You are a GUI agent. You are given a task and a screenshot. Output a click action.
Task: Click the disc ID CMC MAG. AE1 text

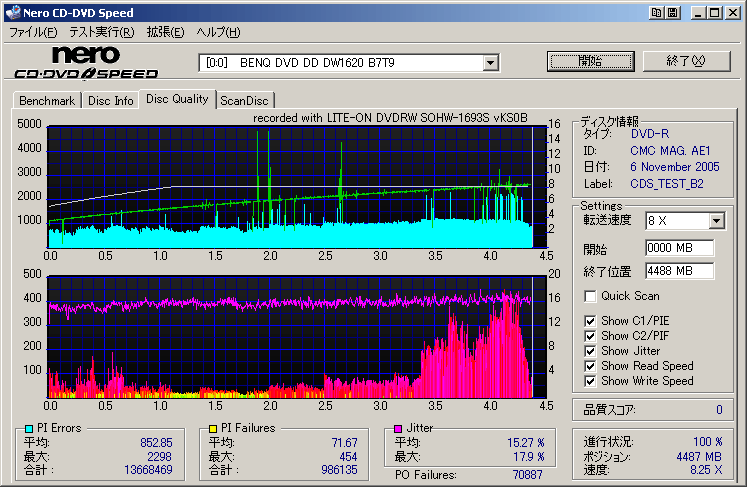pyautogui.click(x=670, y=151)
